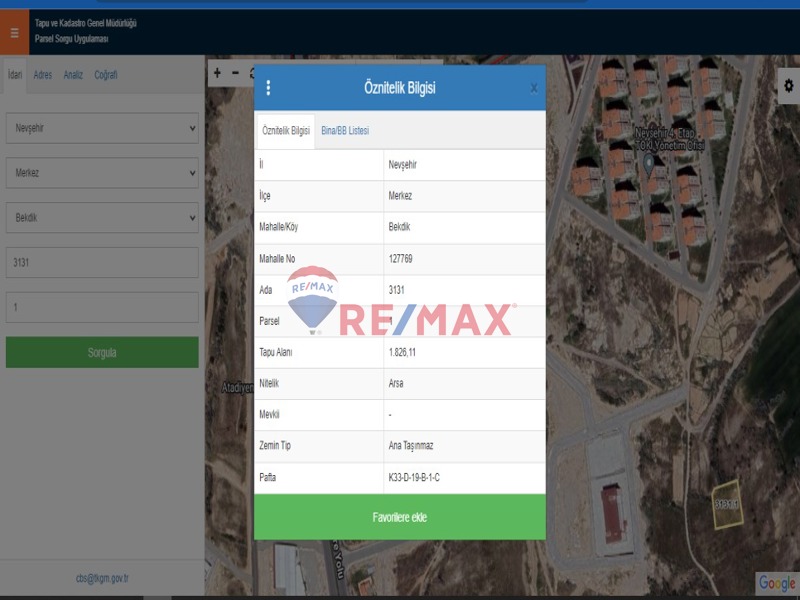Viewport: 800px width, 600px height.
Task: Click the cbs@tkgm.gov.tr email link
Action: tap(102, 578)
